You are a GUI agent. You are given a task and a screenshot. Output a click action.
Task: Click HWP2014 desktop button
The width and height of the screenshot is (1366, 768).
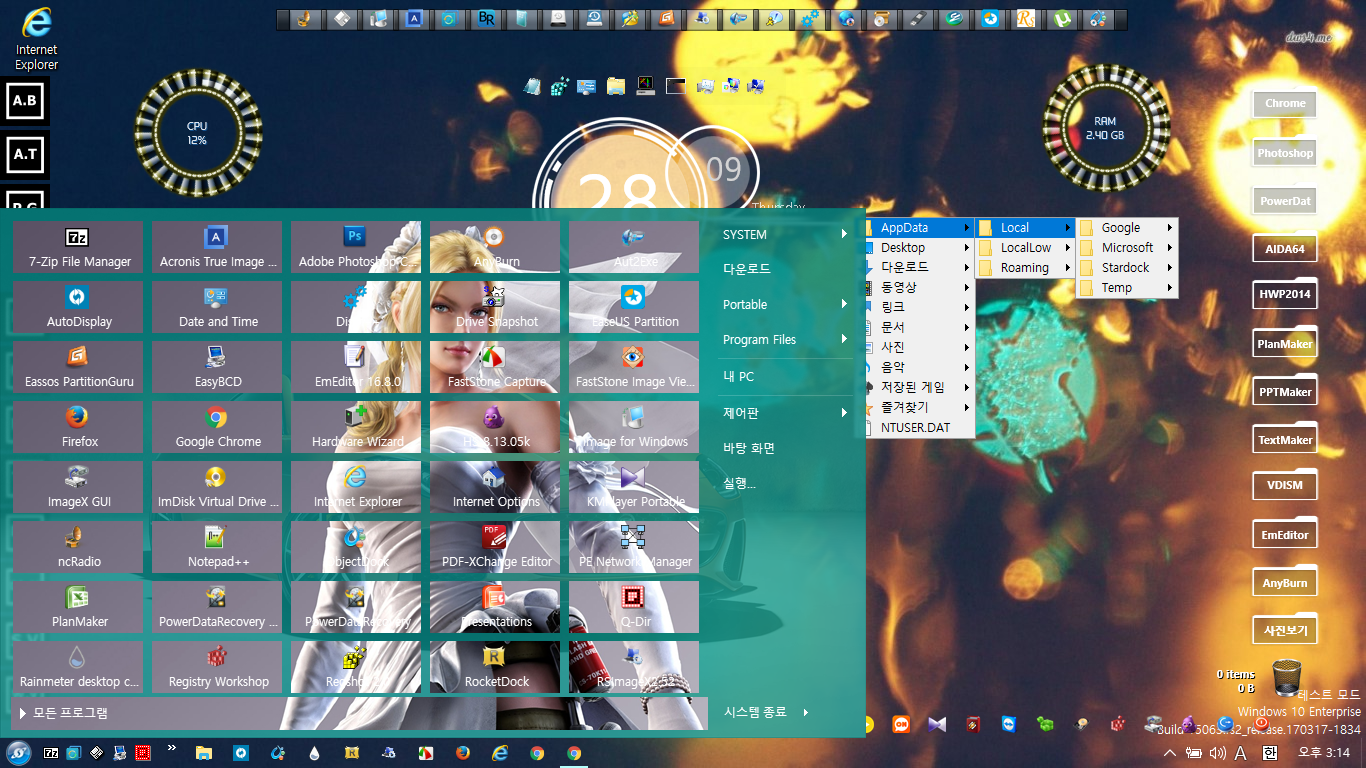coord(1285,295)
